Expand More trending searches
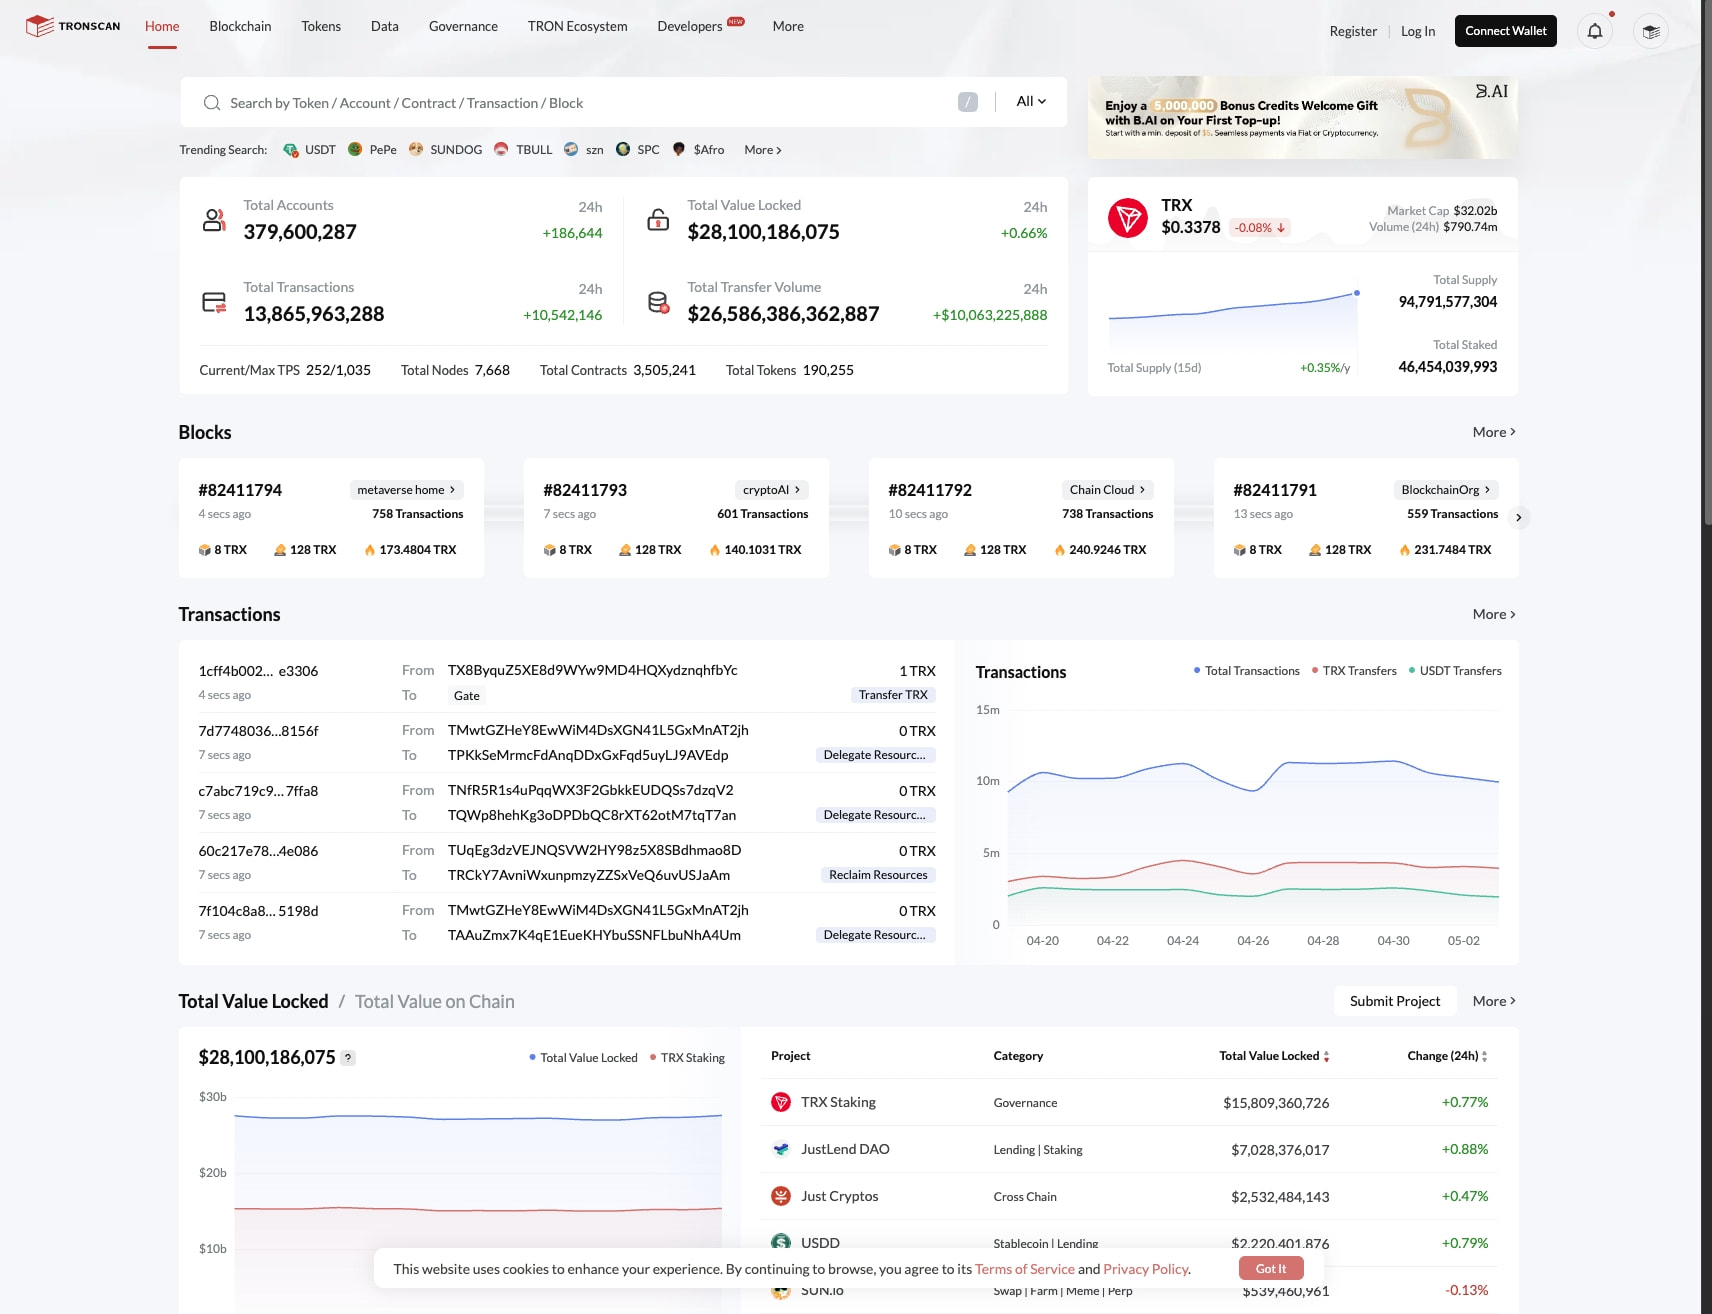Viewport: 1712px width, 1314px height. [763, 150]
